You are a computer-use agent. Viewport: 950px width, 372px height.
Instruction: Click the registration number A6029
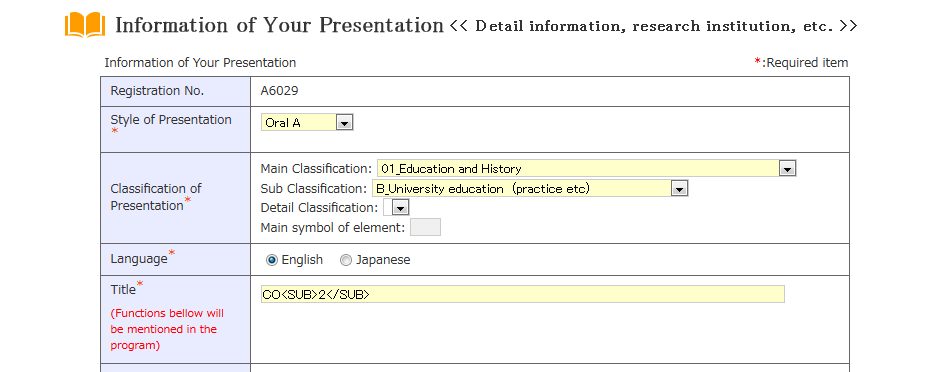coord(279,91)
